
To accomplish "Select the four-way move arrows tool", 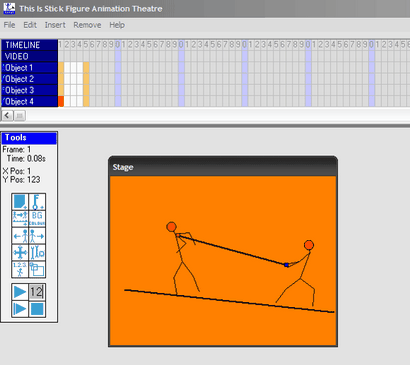I will pos(20,253).
